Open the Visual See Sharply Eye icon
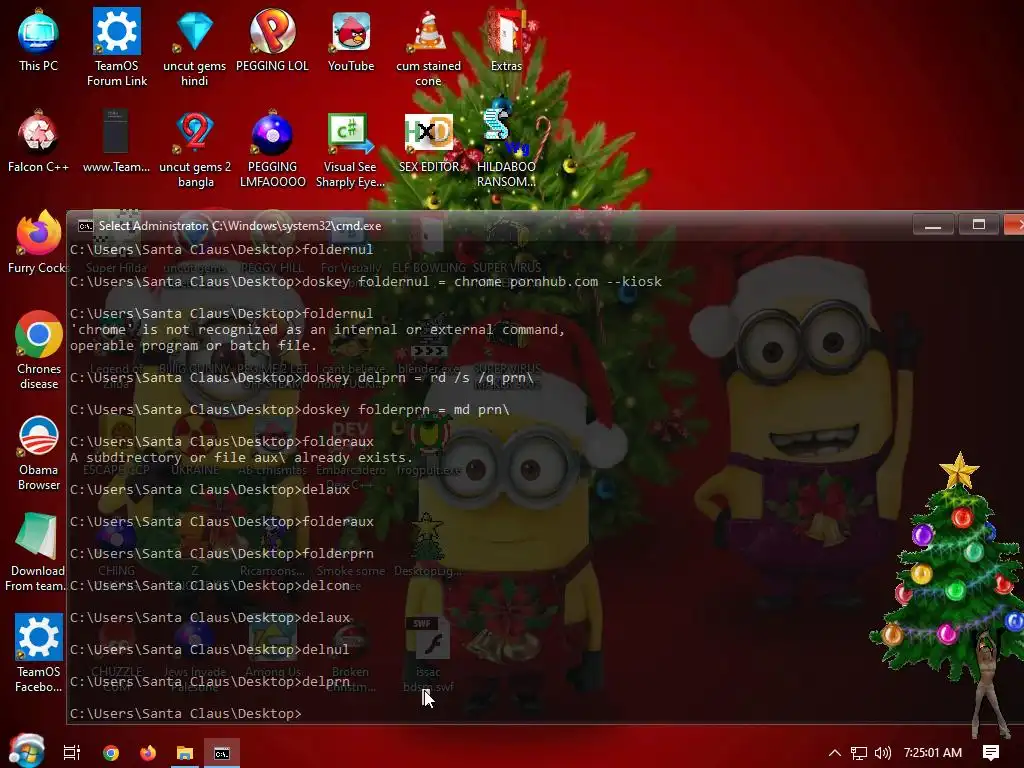This screenshot has width=1024, height=768. (350, 150)
